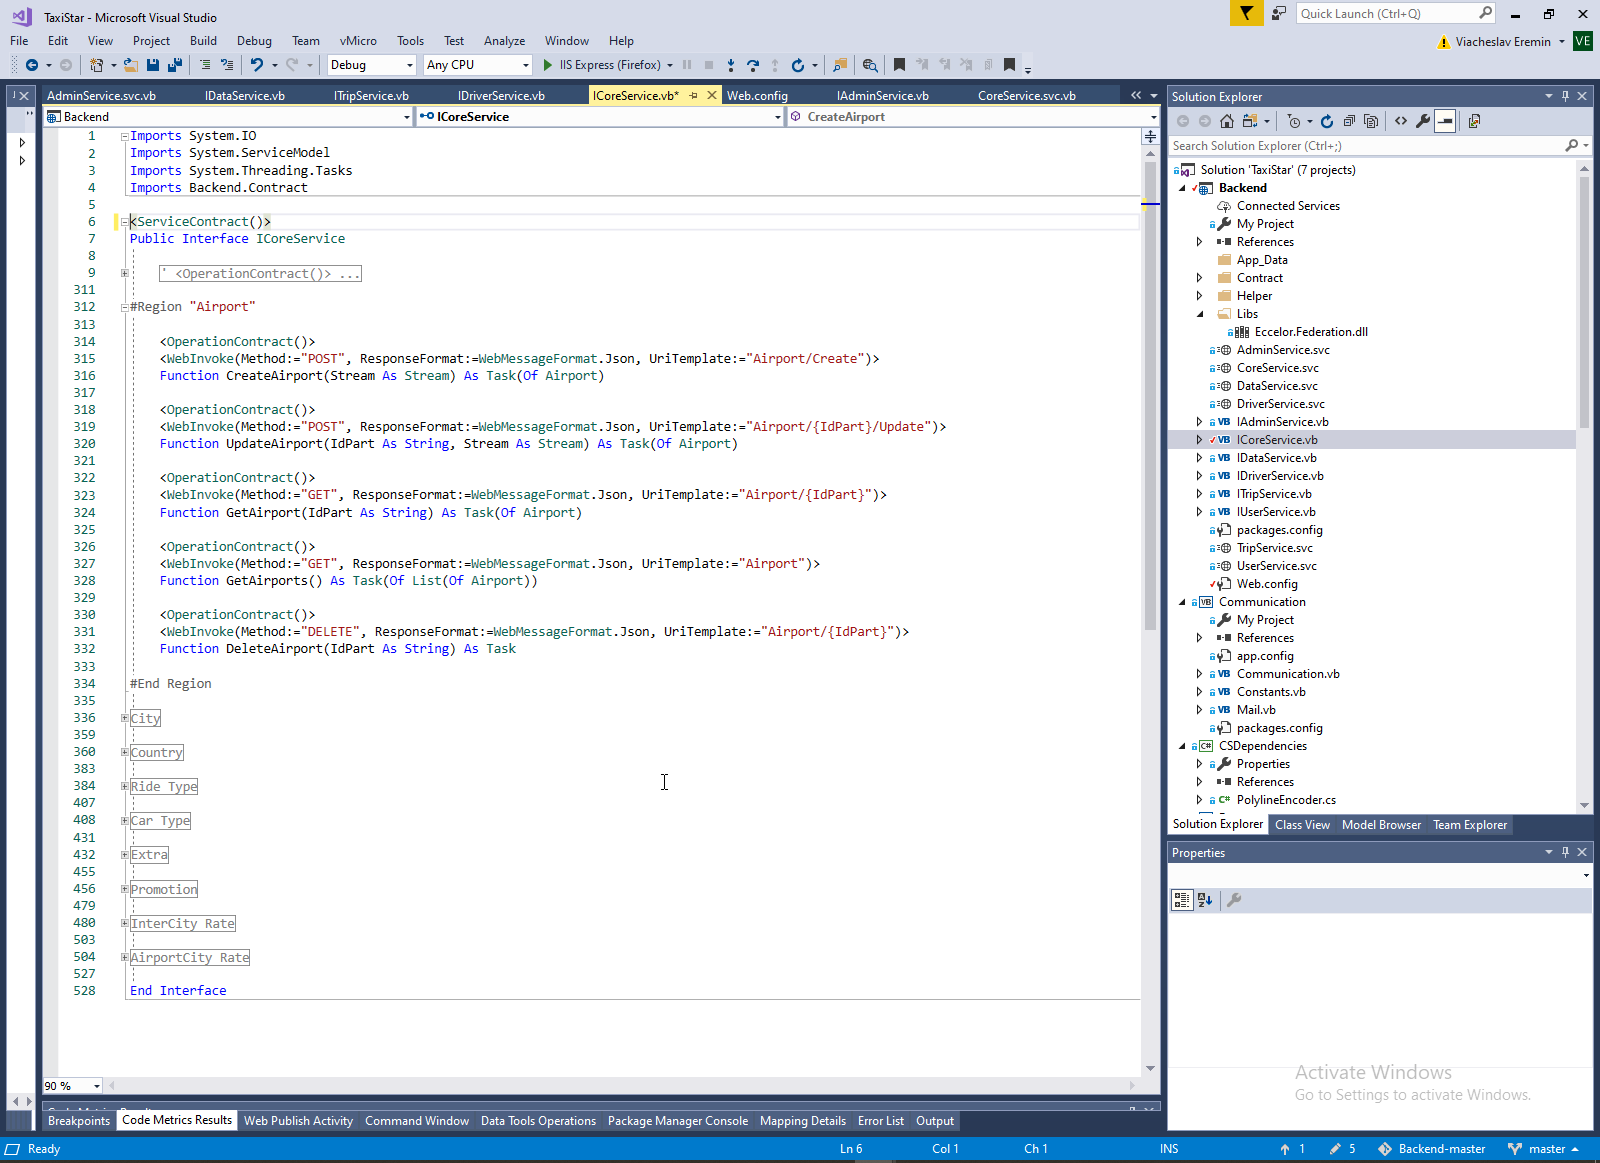Toggle pin on the ICoreService.vb tab
1600x1163 pixels.
pyautogui.click(x=693, y=96)
